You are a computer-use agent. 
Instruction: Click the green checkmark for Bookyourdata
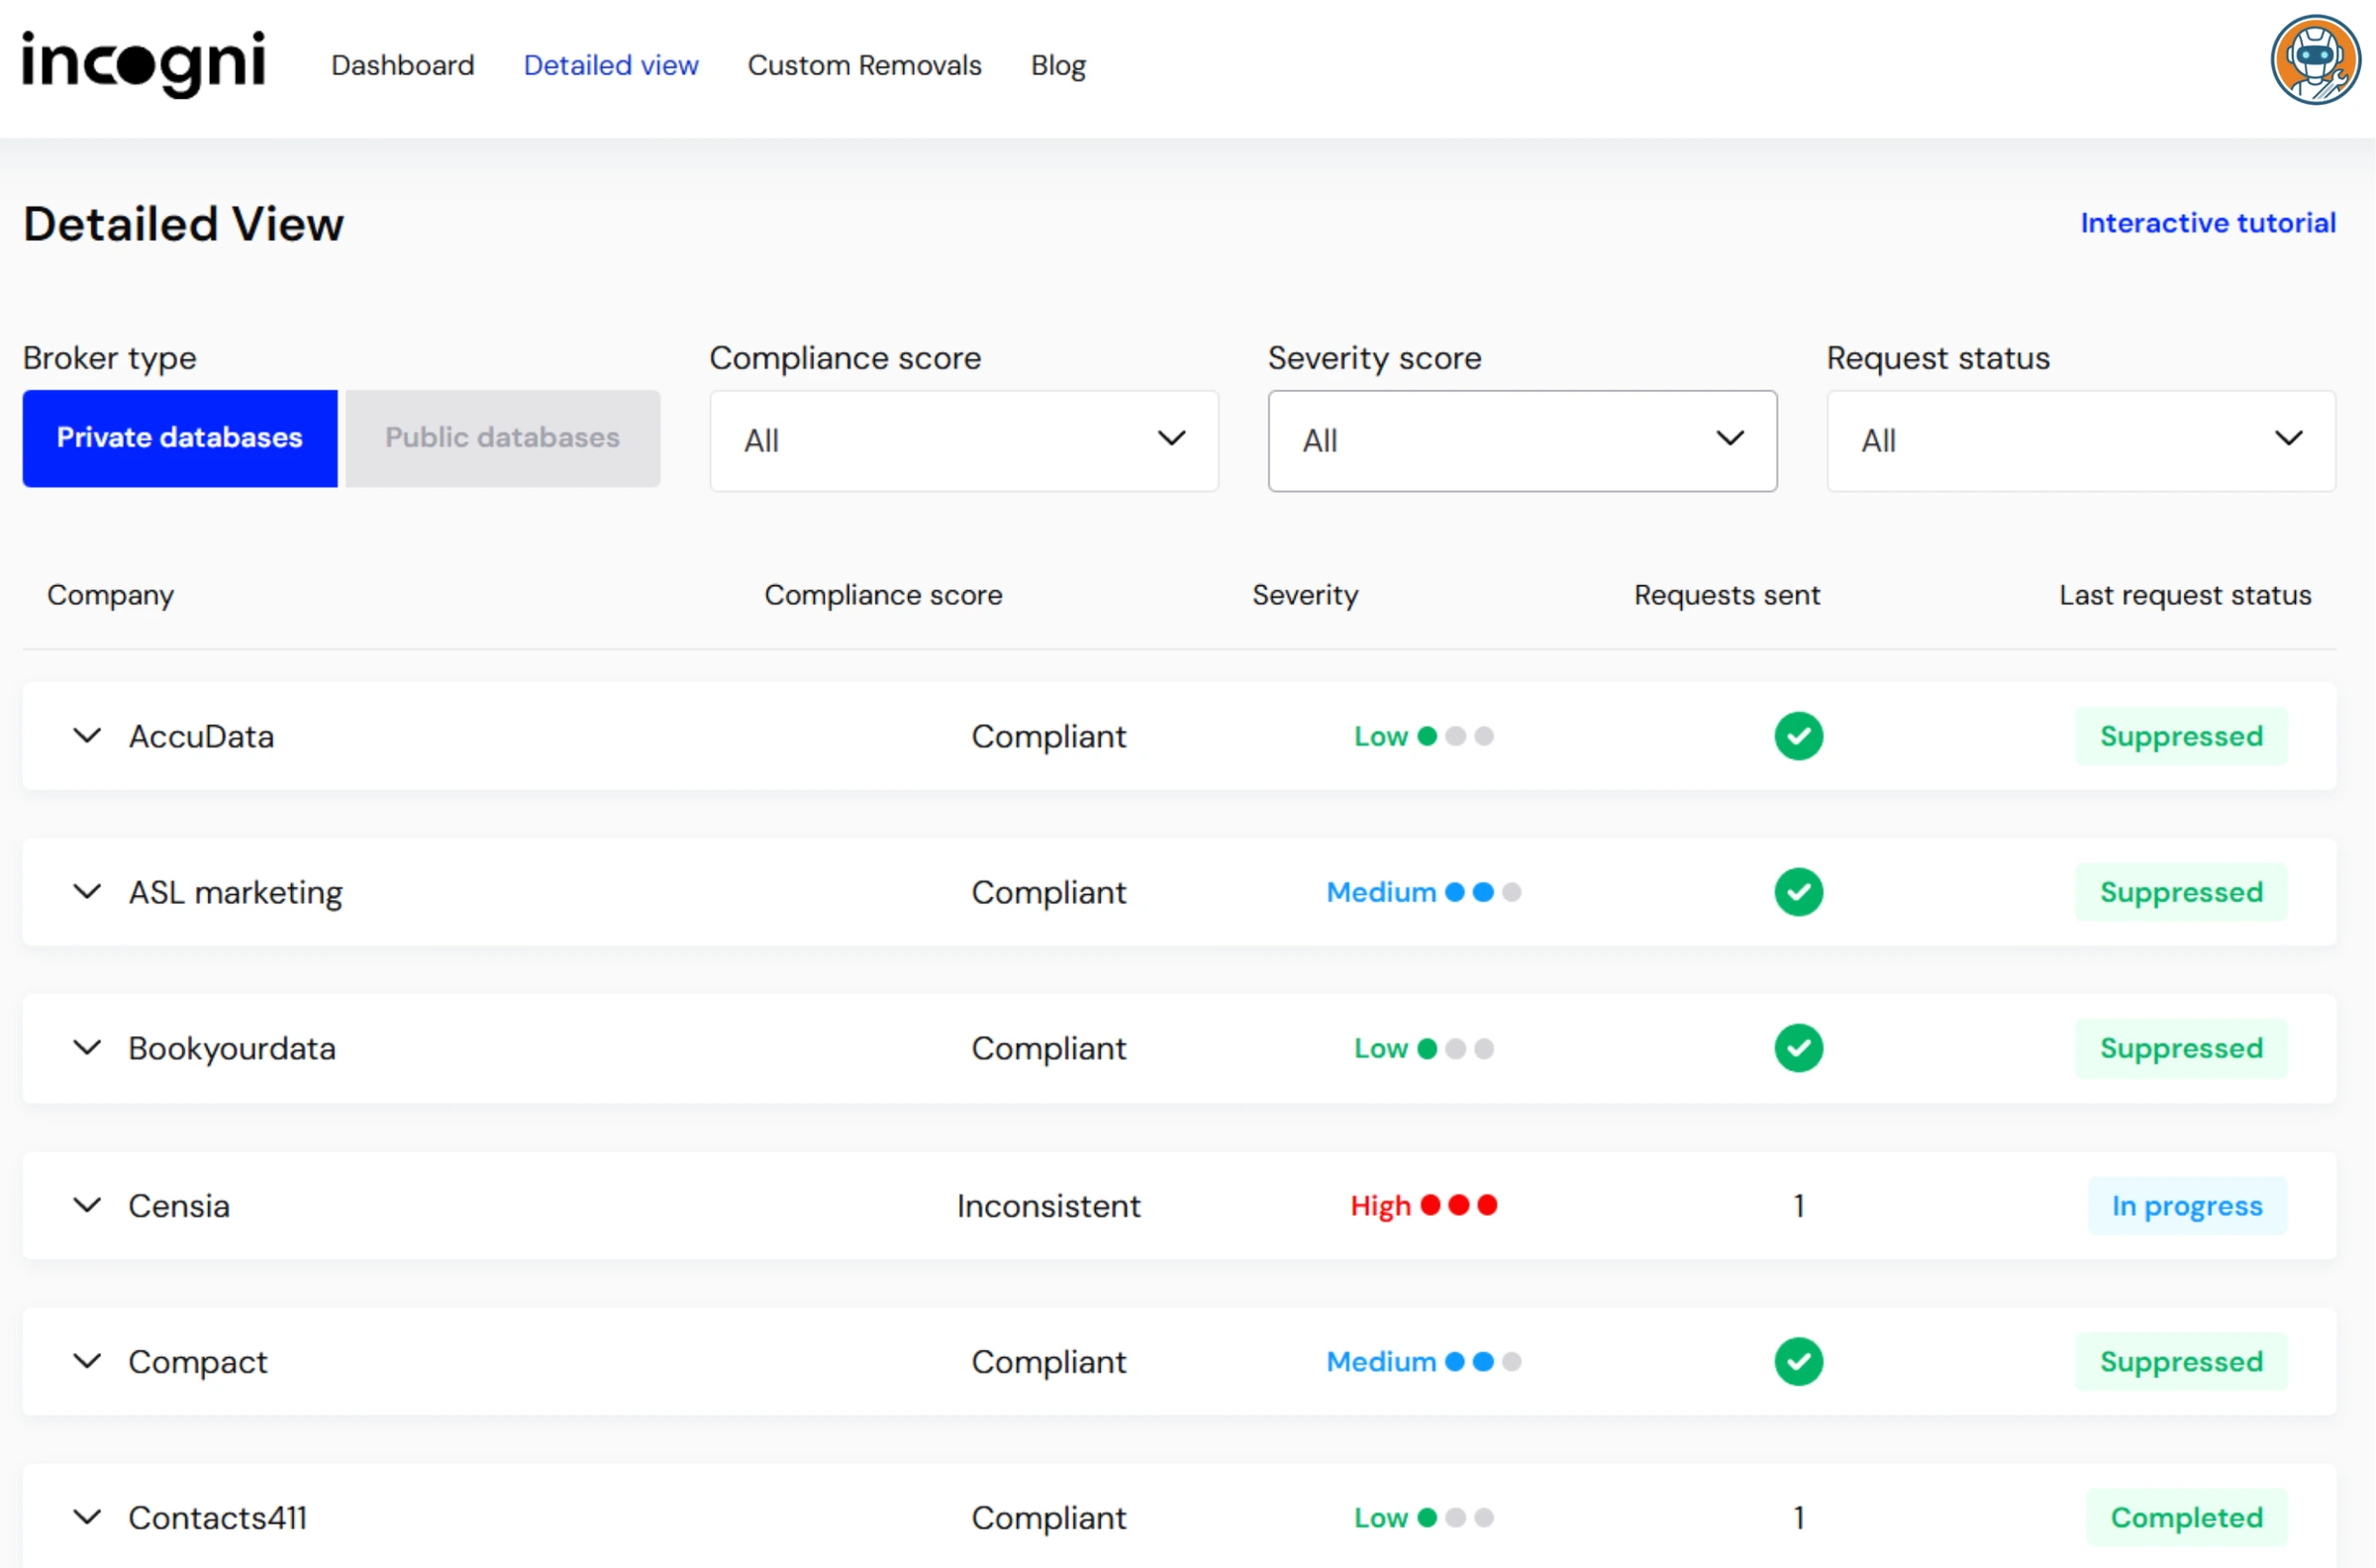pyautogui.click(x=1797, y=1048)
